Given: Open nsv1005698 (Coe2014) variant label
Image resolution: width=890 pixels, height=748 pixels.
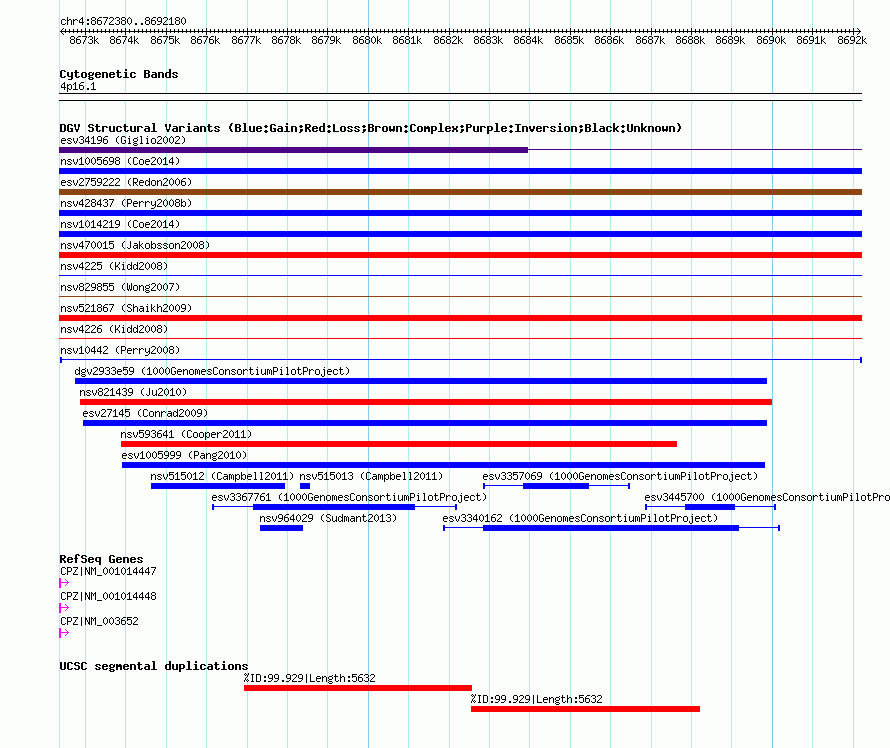Looking at the screenshot, I should pyautogui.click(x=120, y=161).
